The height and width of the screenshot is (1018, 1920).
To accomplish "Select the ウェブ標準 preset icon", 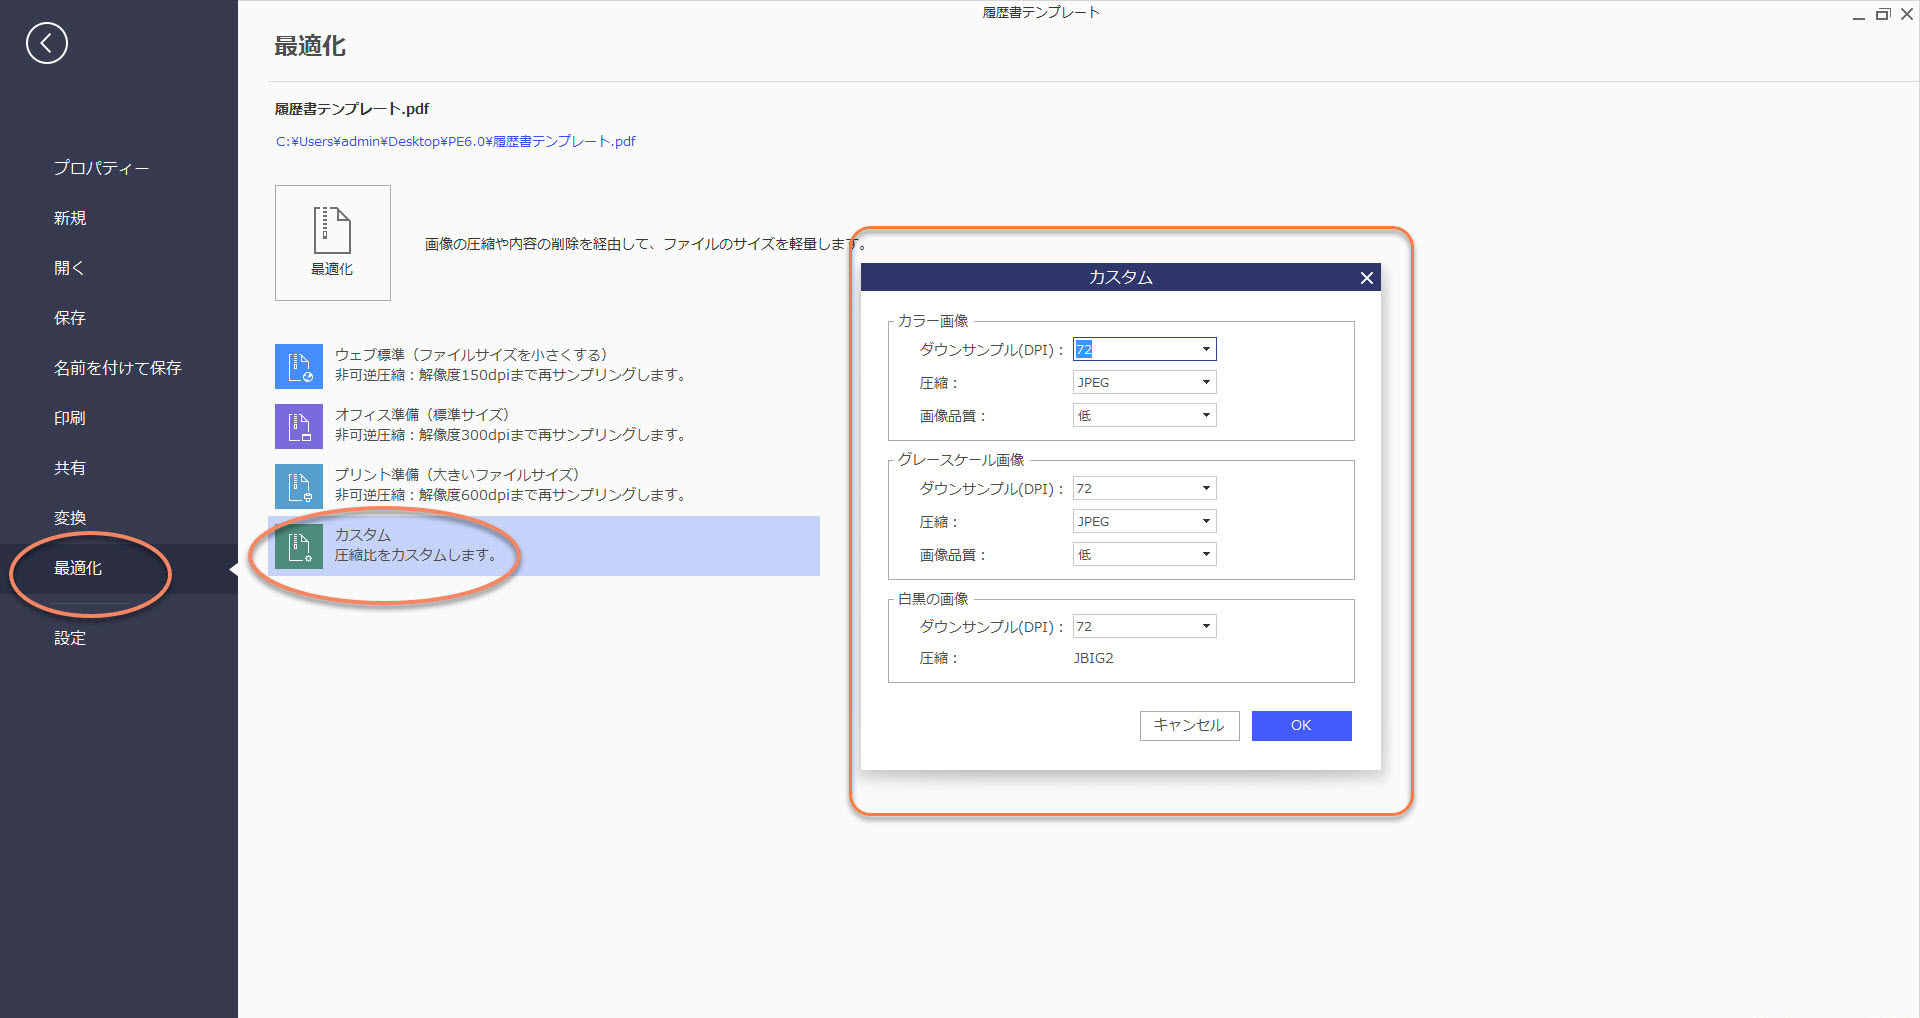I will coord(299,366).
